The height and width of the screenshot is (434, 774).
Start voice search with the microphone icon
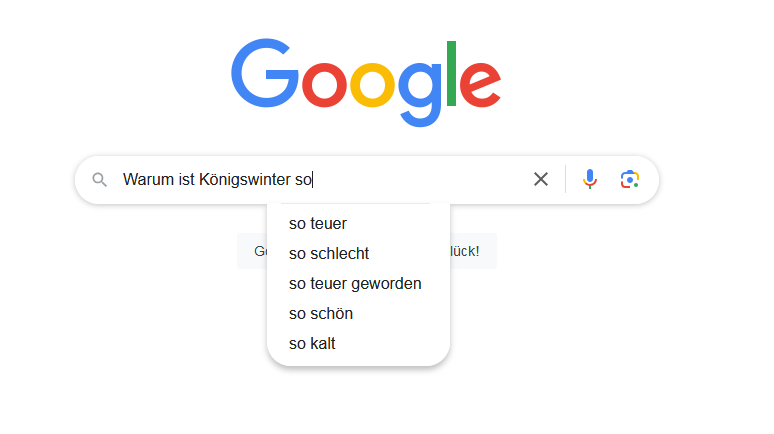click(590, 179)
